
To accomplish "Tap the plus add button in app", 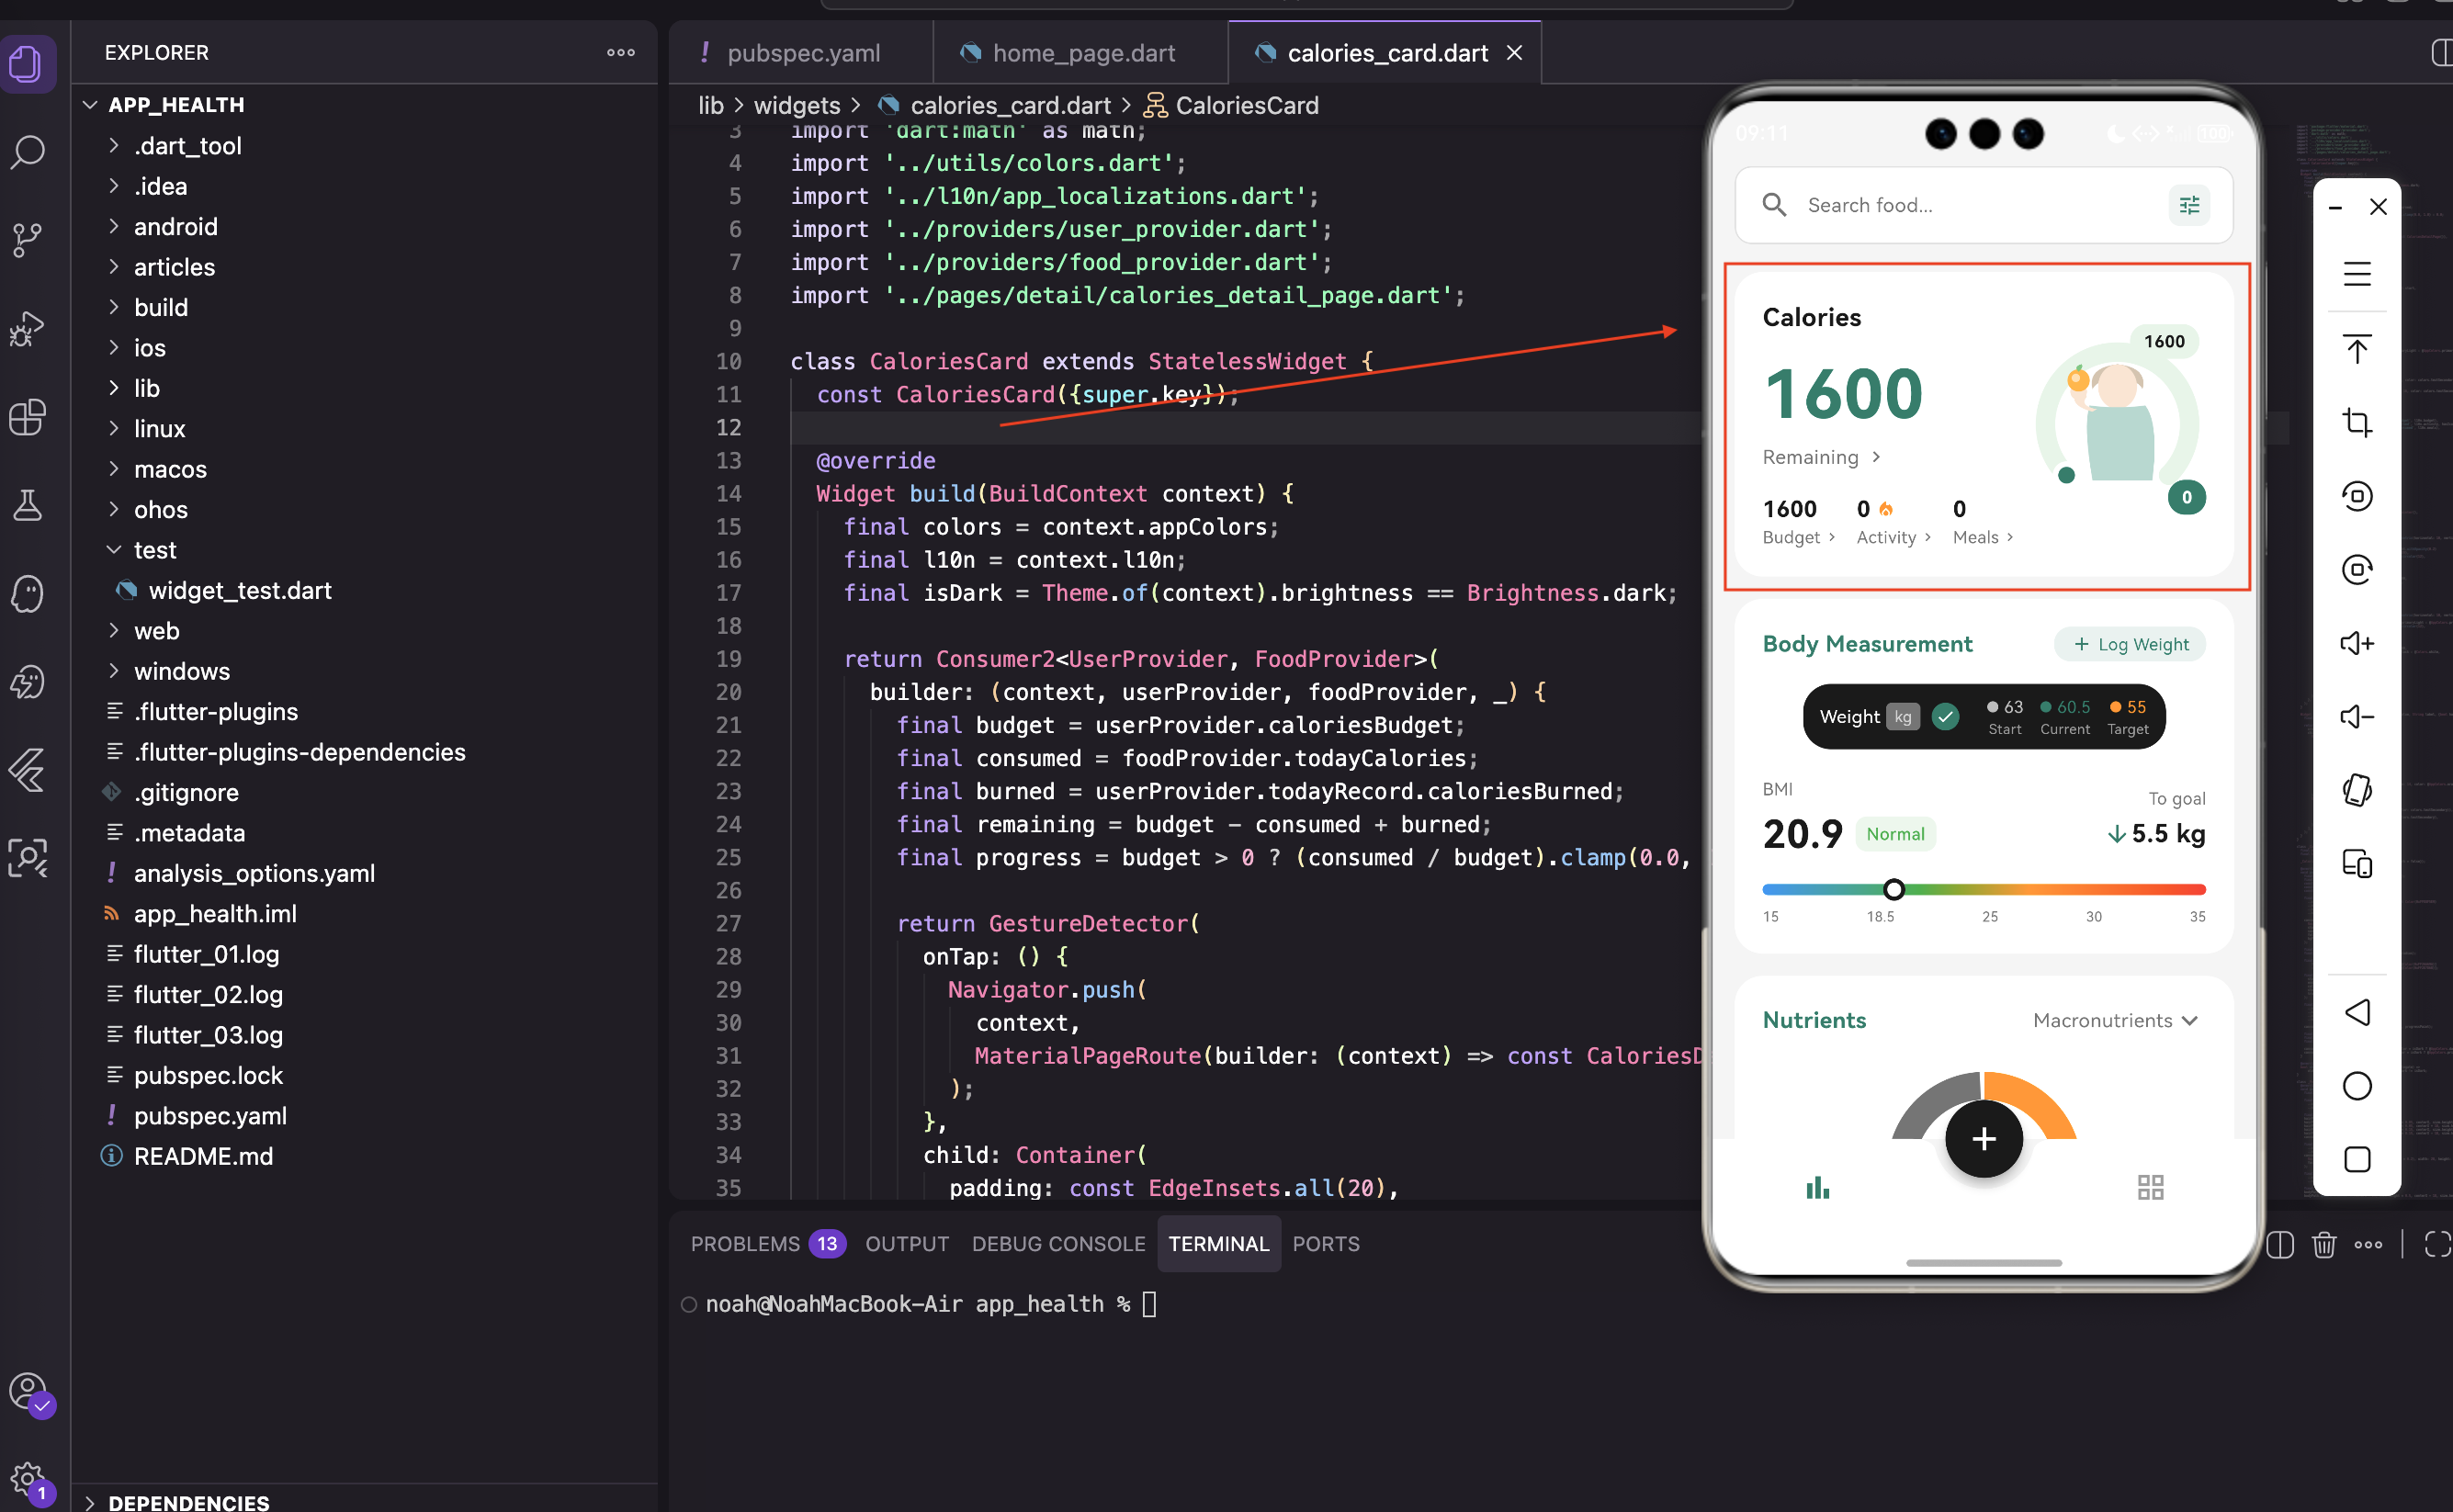I will click(1983, 1138).
